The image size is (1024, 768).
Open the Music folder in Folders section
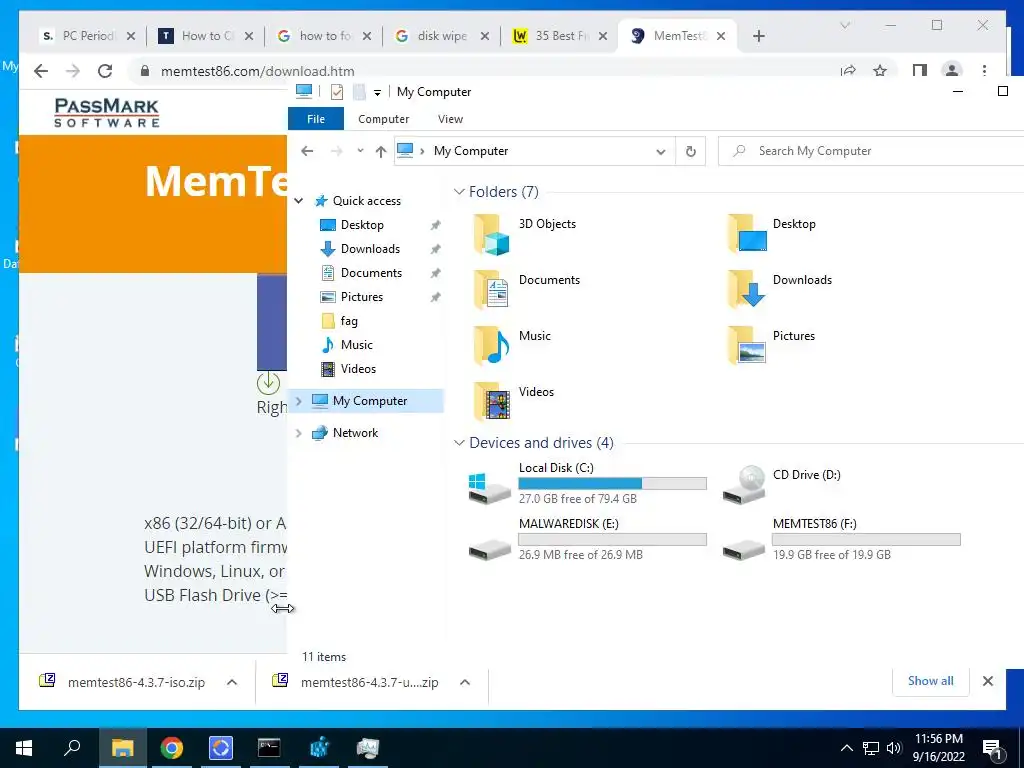click(492, 346)
